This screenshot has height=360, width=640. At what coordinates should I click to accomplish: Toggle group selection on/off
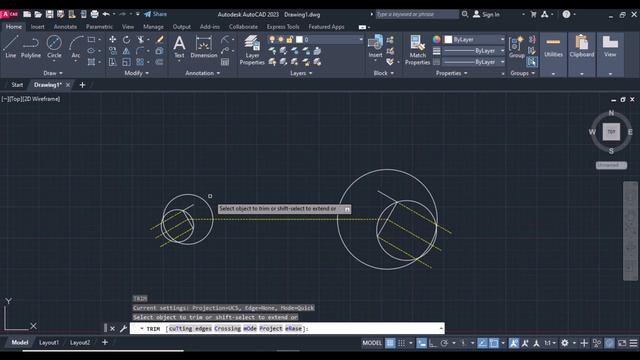pos(531,62)
